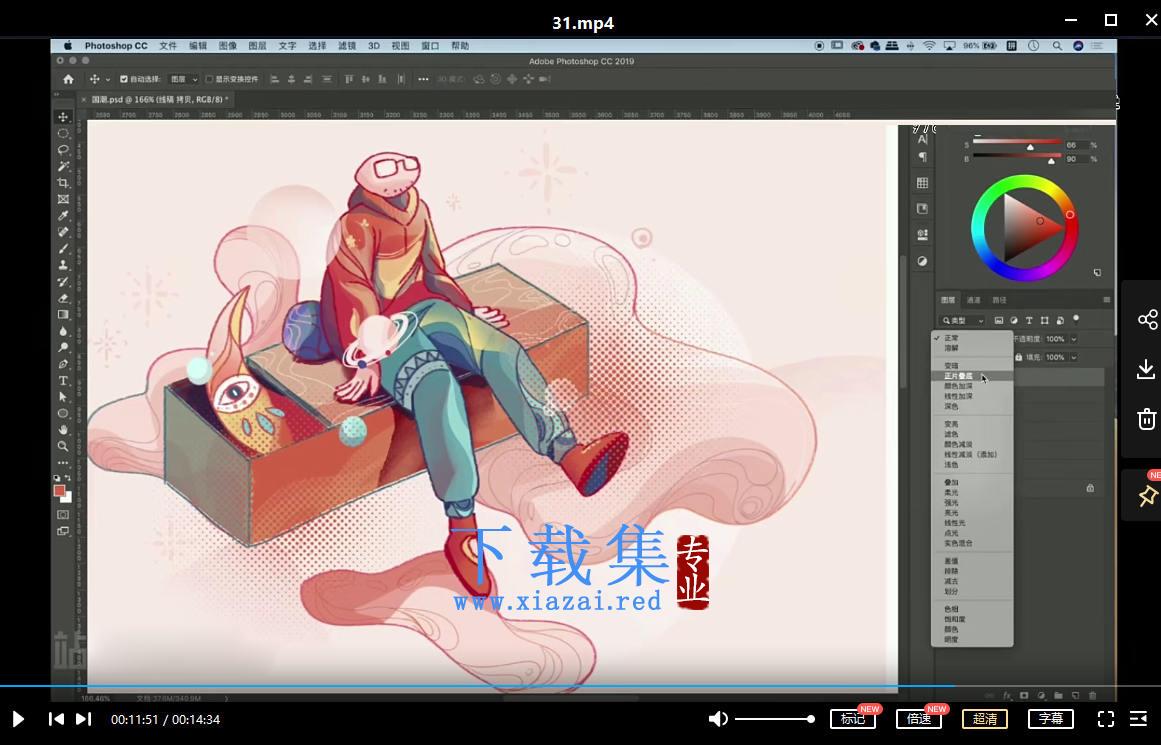The image size is (1161, 745).
Task: Enable the 显示变换控件 checkbox
Action: 209,79
